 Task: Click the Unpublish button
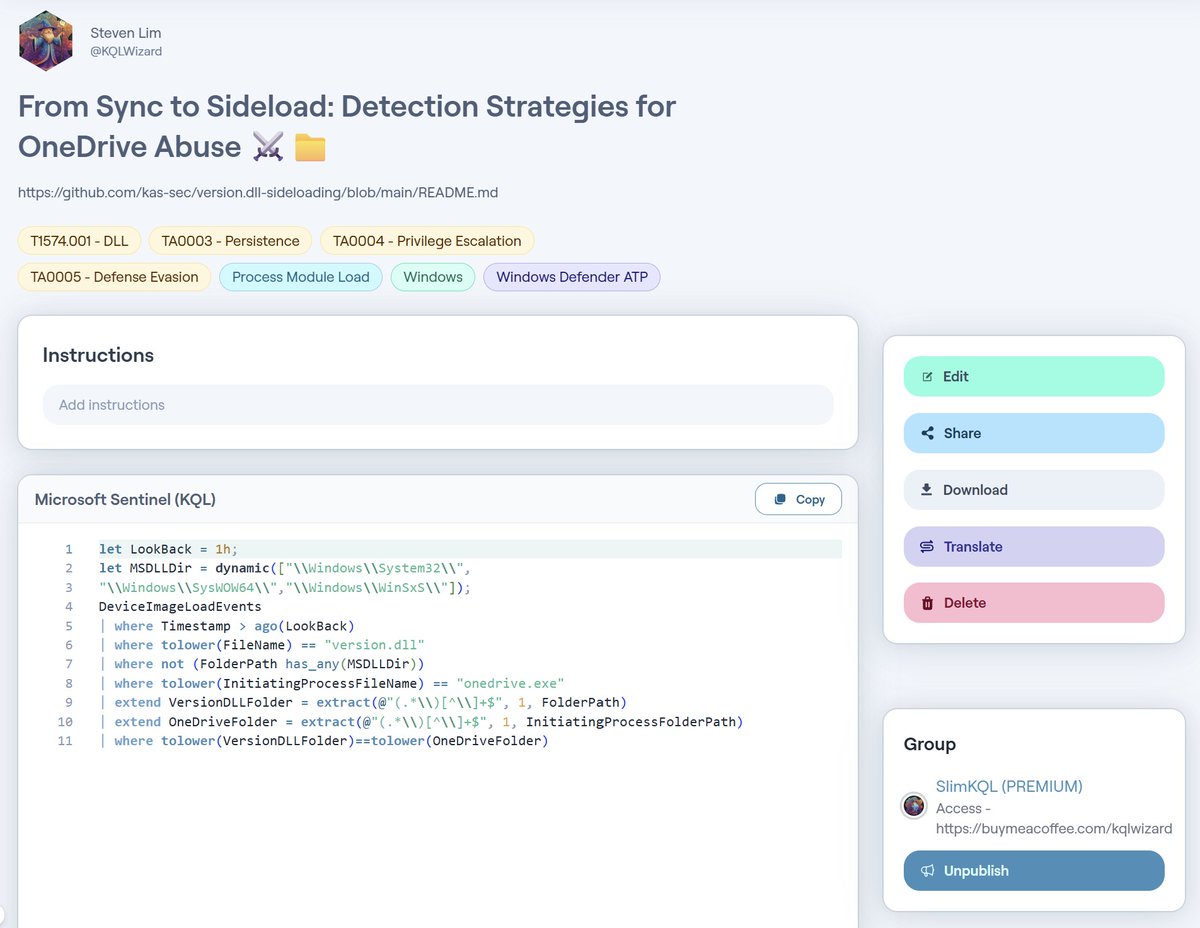[1034, 871]
